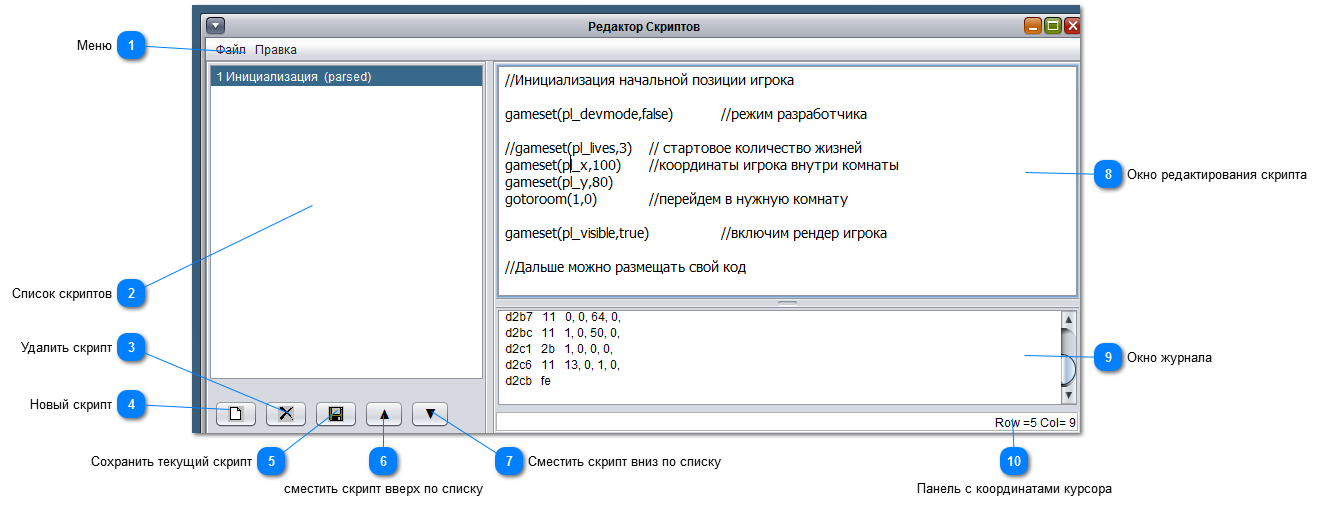Maximize the Редактор Скриптов window
The width and height of the screenshot is (1323, 512).
pyautogui.click(x=1053, y=26)
